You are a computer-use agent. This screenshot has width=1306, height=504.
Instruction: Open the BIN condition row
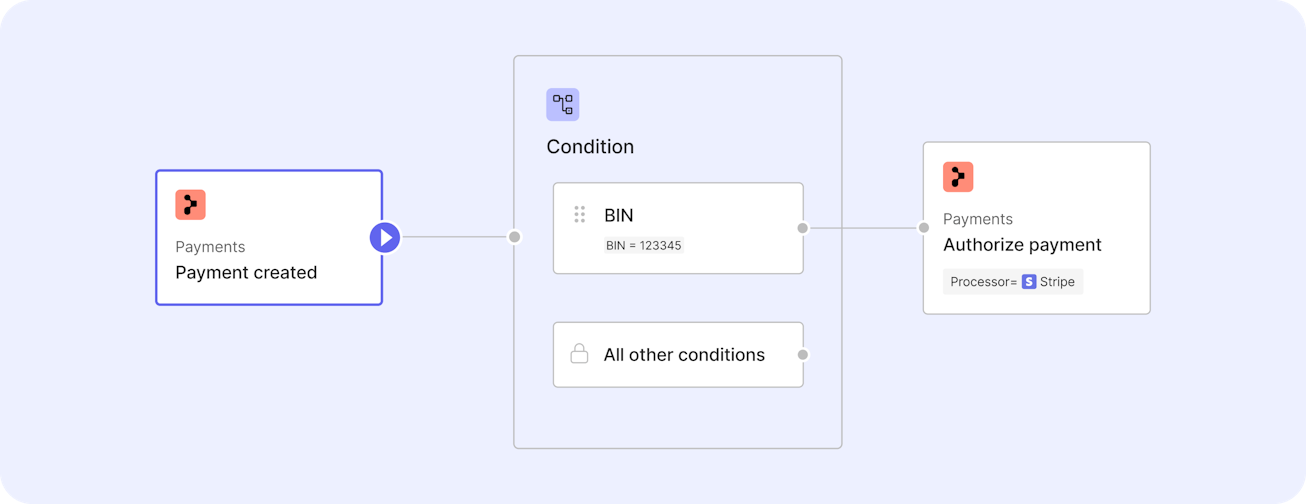click(678, 228)
